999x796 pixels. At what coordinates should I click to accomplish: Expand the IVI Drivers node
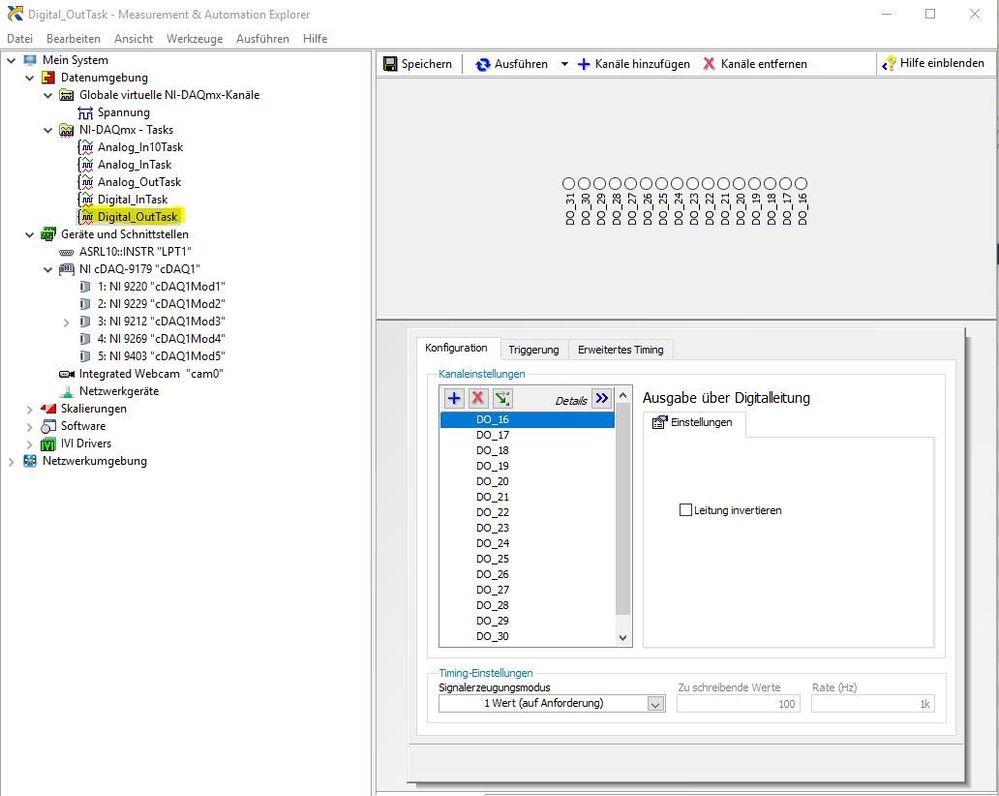[29, 444]
